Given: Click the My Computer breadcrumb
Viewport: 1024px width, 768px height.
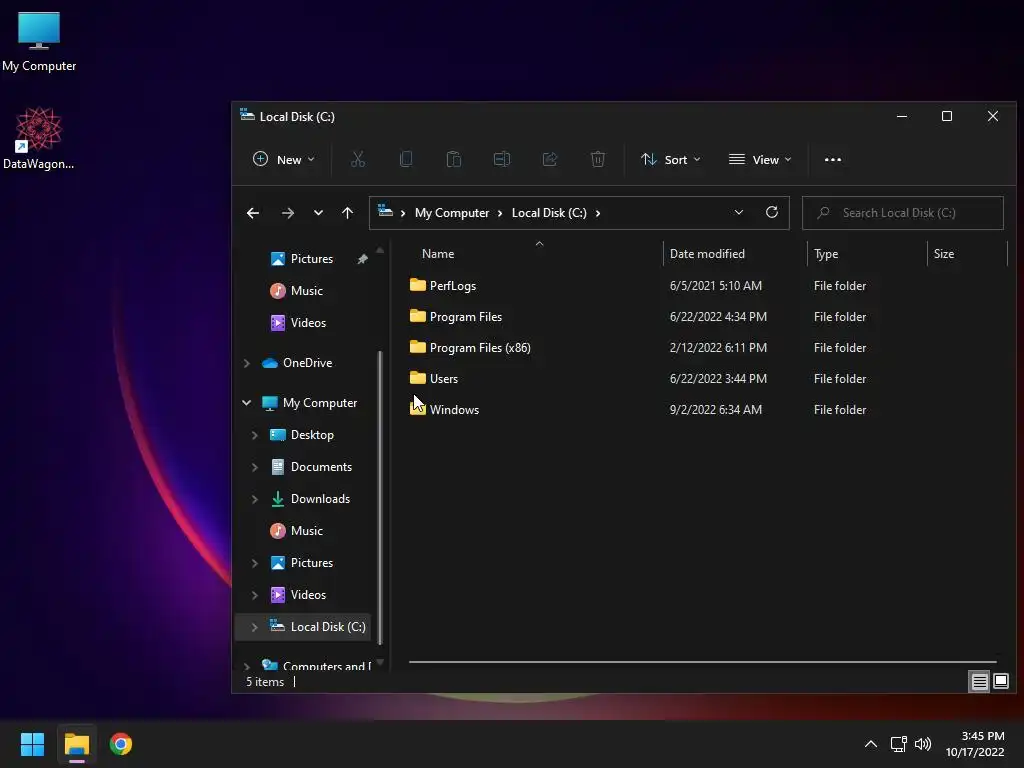Looking at the screenshot, I should coord(452,213).
